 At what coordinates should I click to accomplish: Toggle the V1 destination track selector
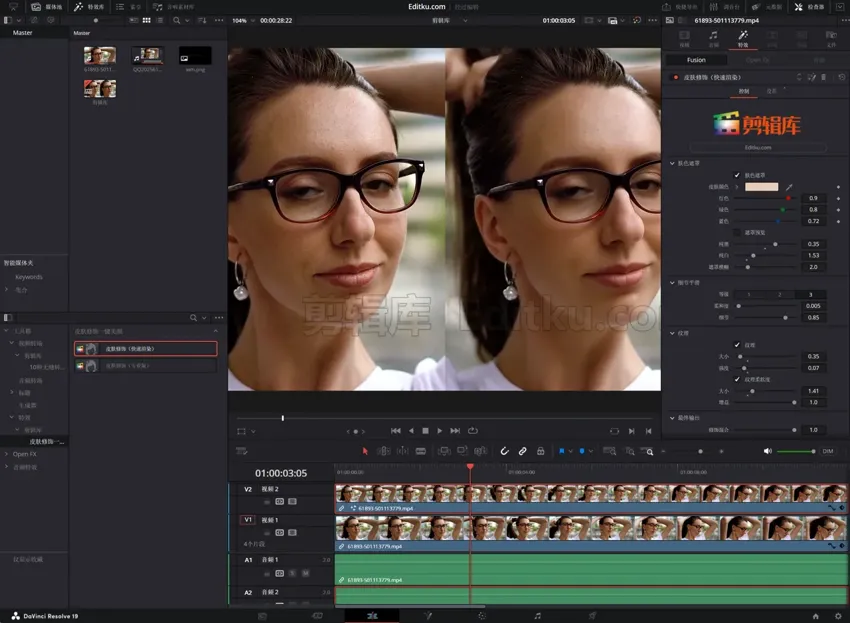(x=248, y=520)
